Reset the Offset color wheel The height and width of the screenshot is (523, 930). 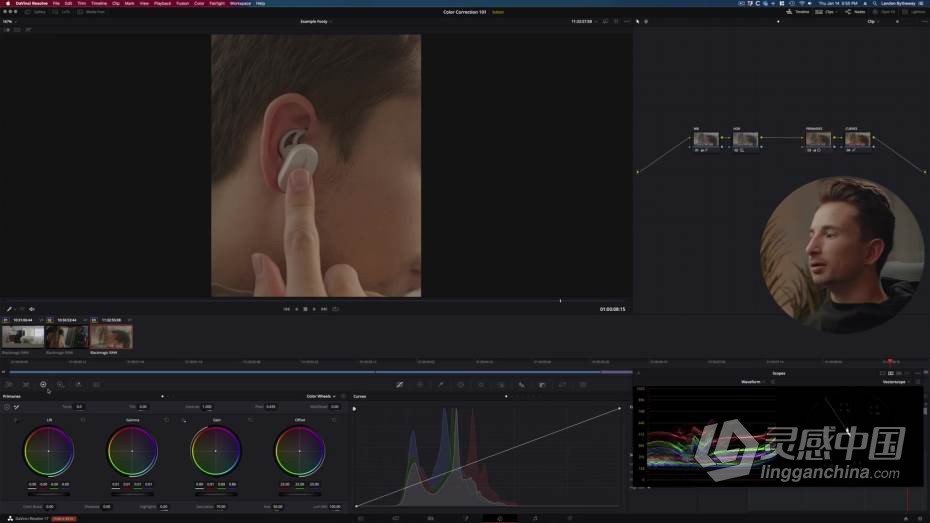(334, 420)
